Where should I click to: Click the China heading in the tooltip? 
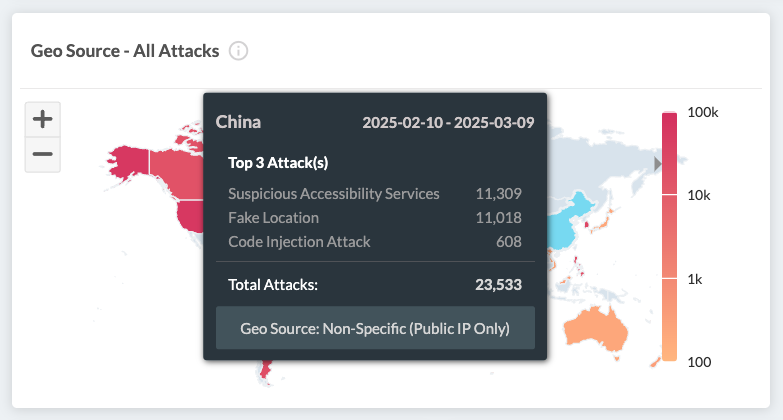tap(239, 122)
